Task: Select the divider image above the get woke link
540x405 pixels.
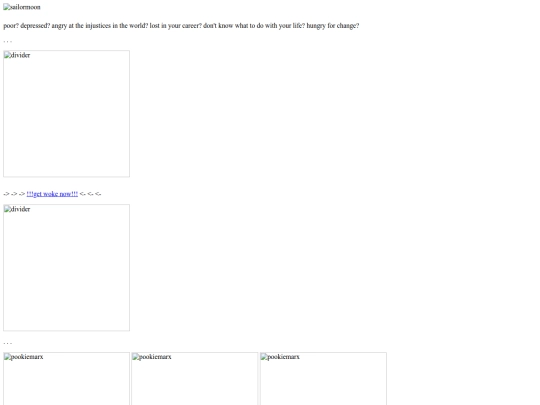Action: tap(66, 114)
